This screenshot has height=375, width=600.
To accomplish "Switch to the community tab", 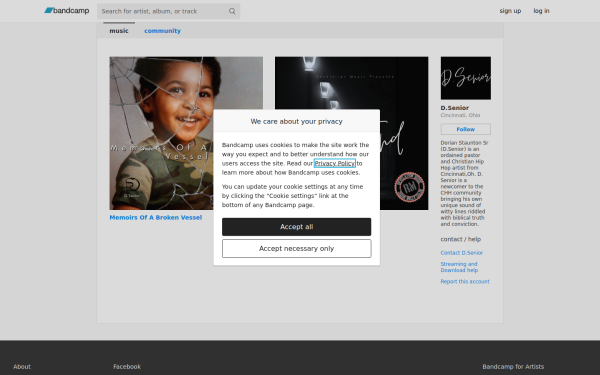I will [x=162, y=31].
